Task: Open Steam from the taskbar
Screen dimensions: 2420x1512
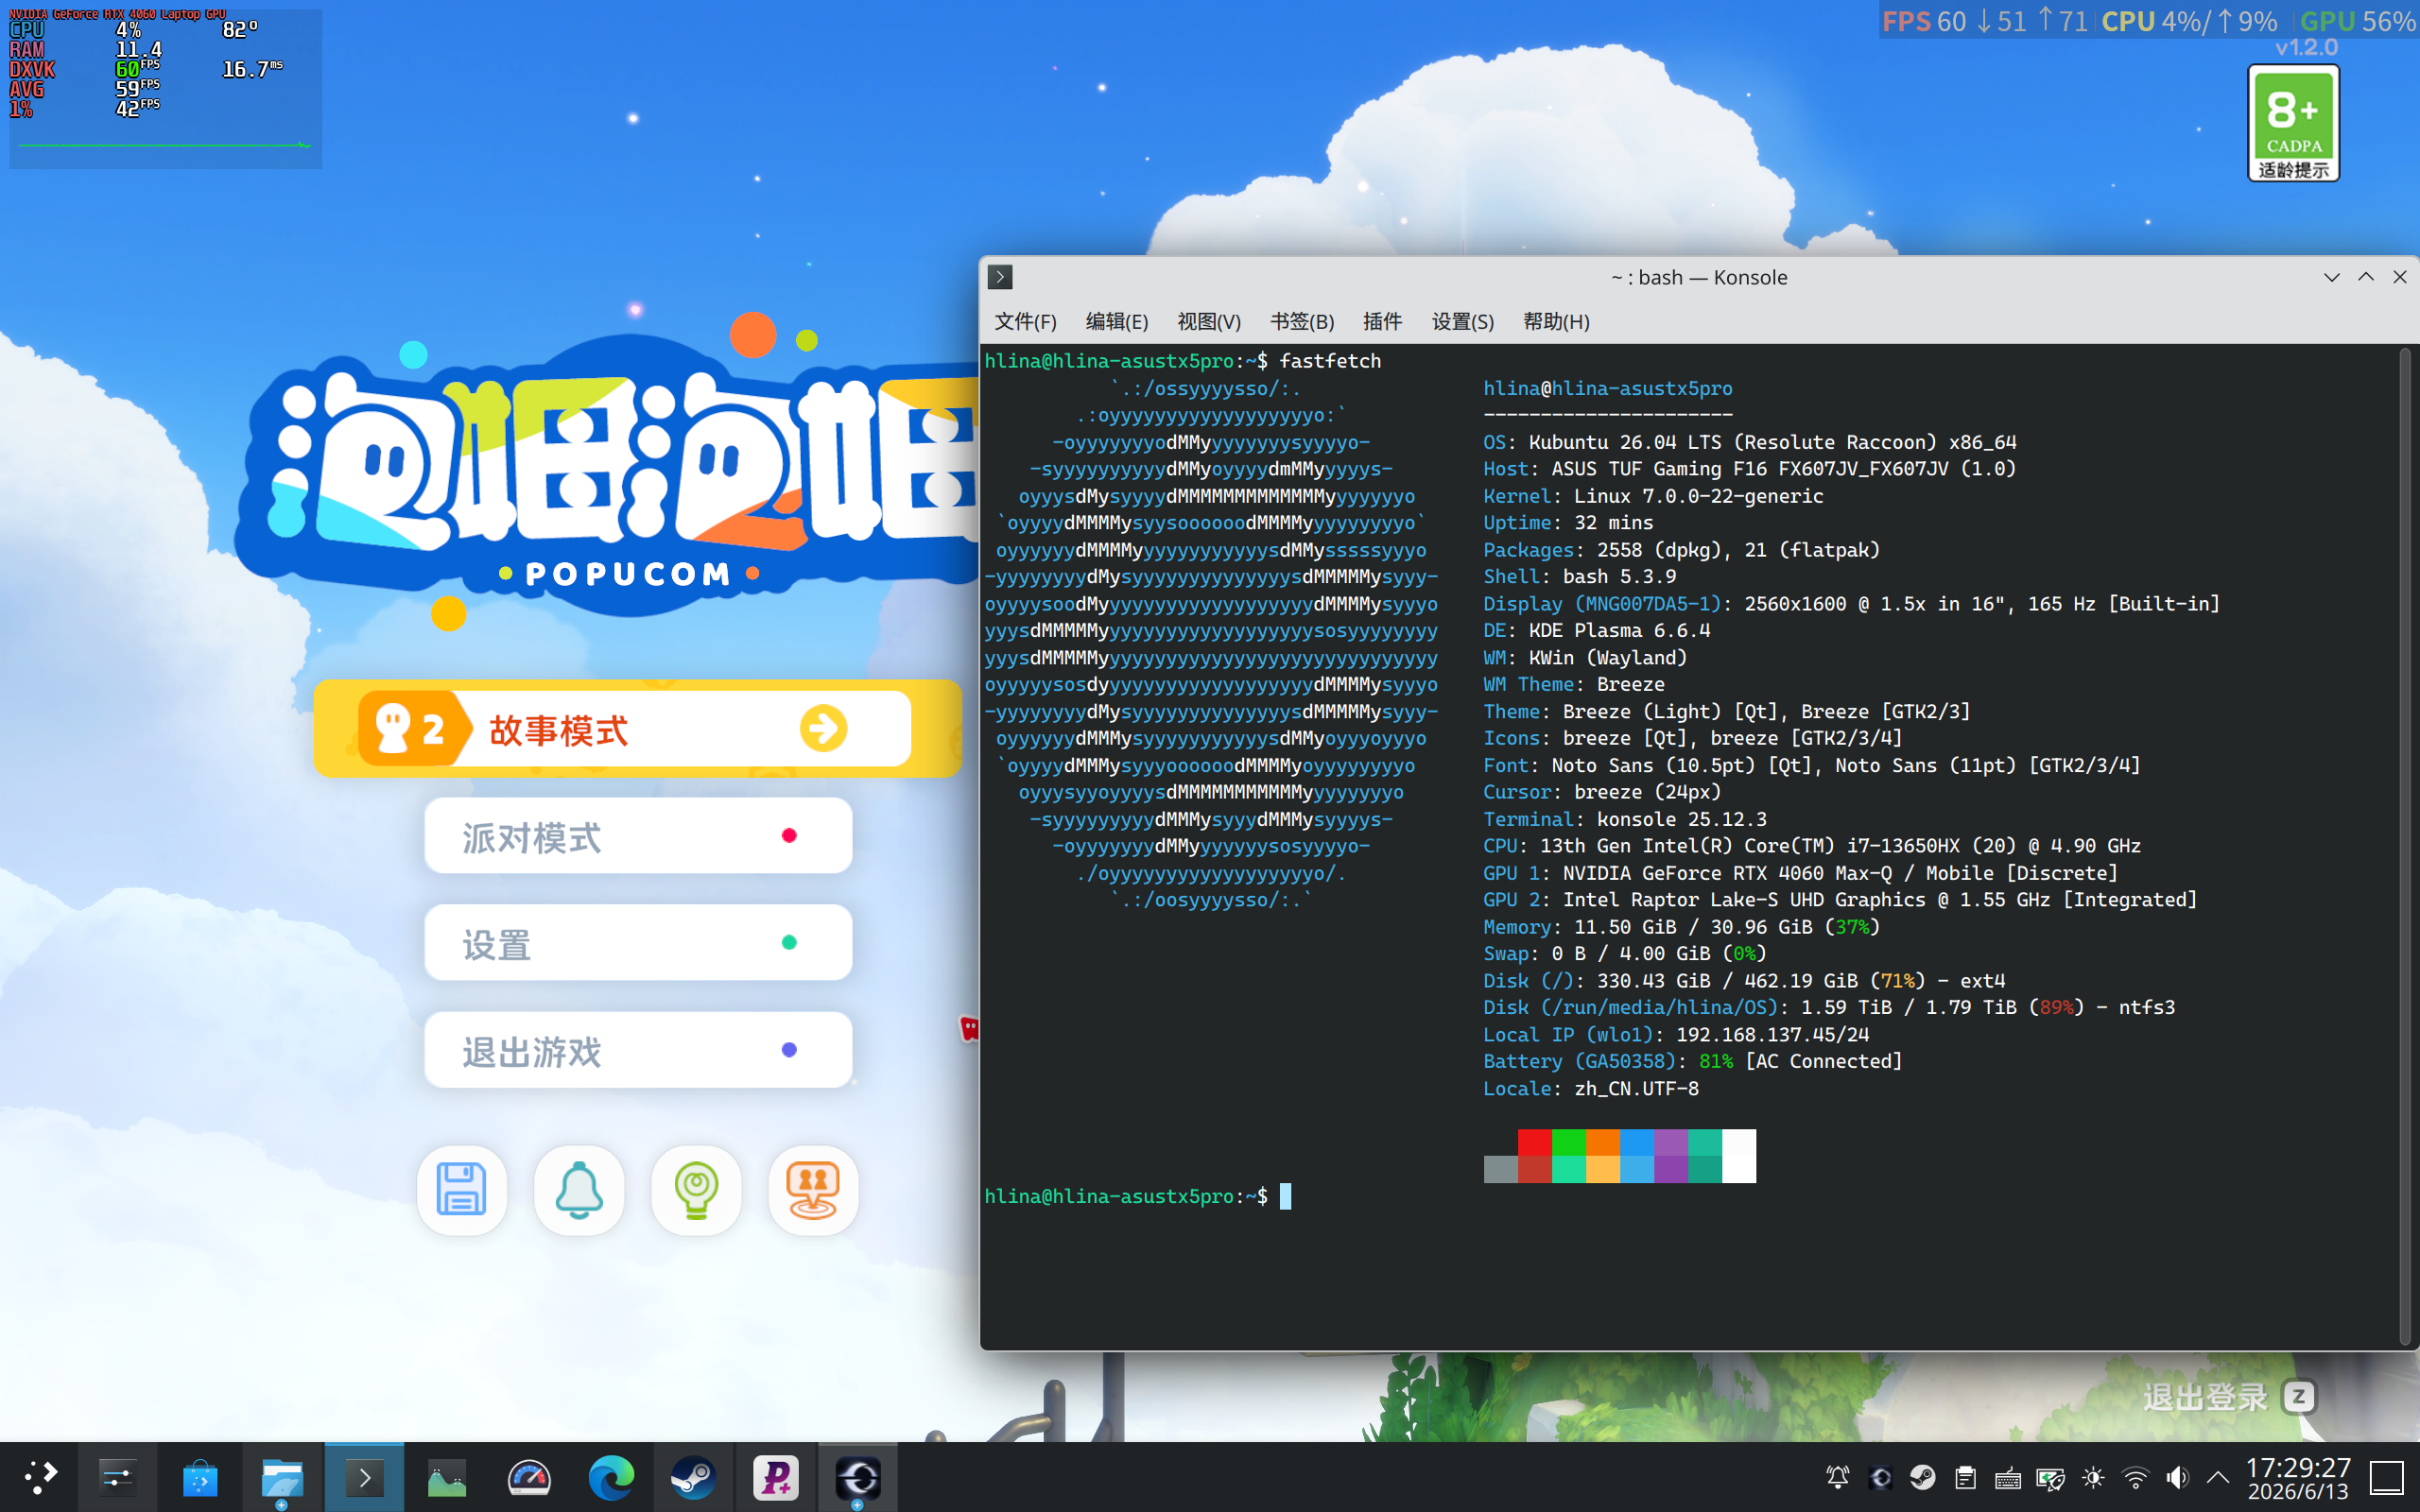Action: tap(693, 1477)
